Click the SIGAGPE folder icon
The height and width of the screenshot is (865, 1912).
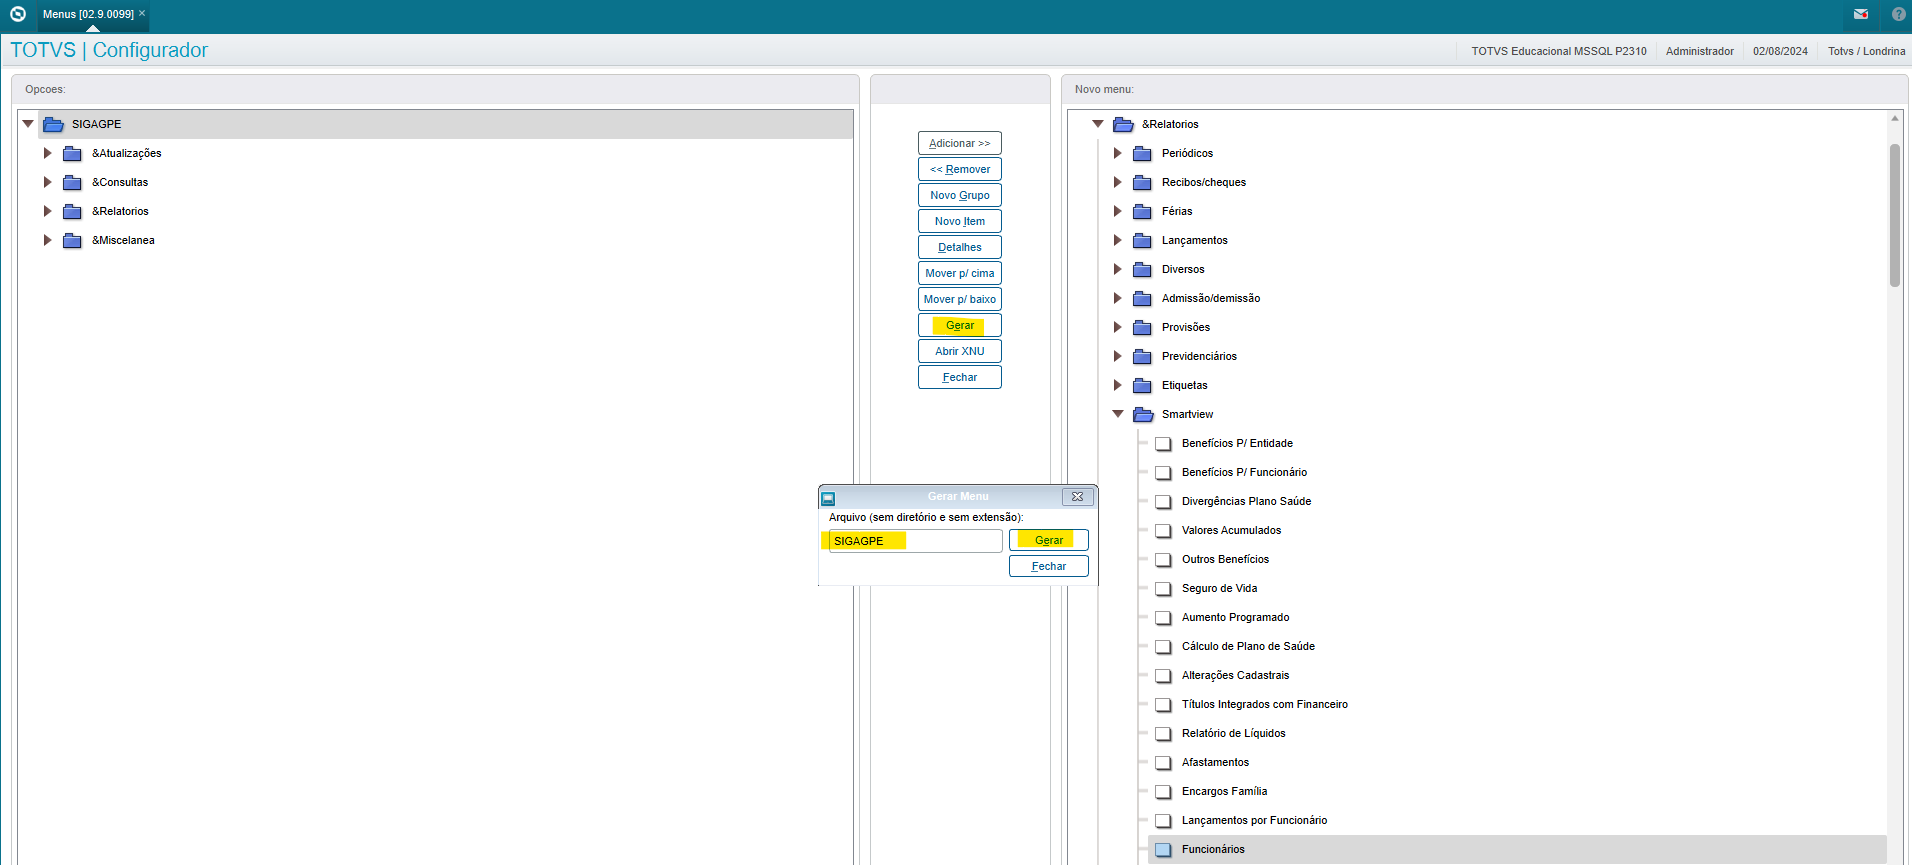[x=53, y=124]
